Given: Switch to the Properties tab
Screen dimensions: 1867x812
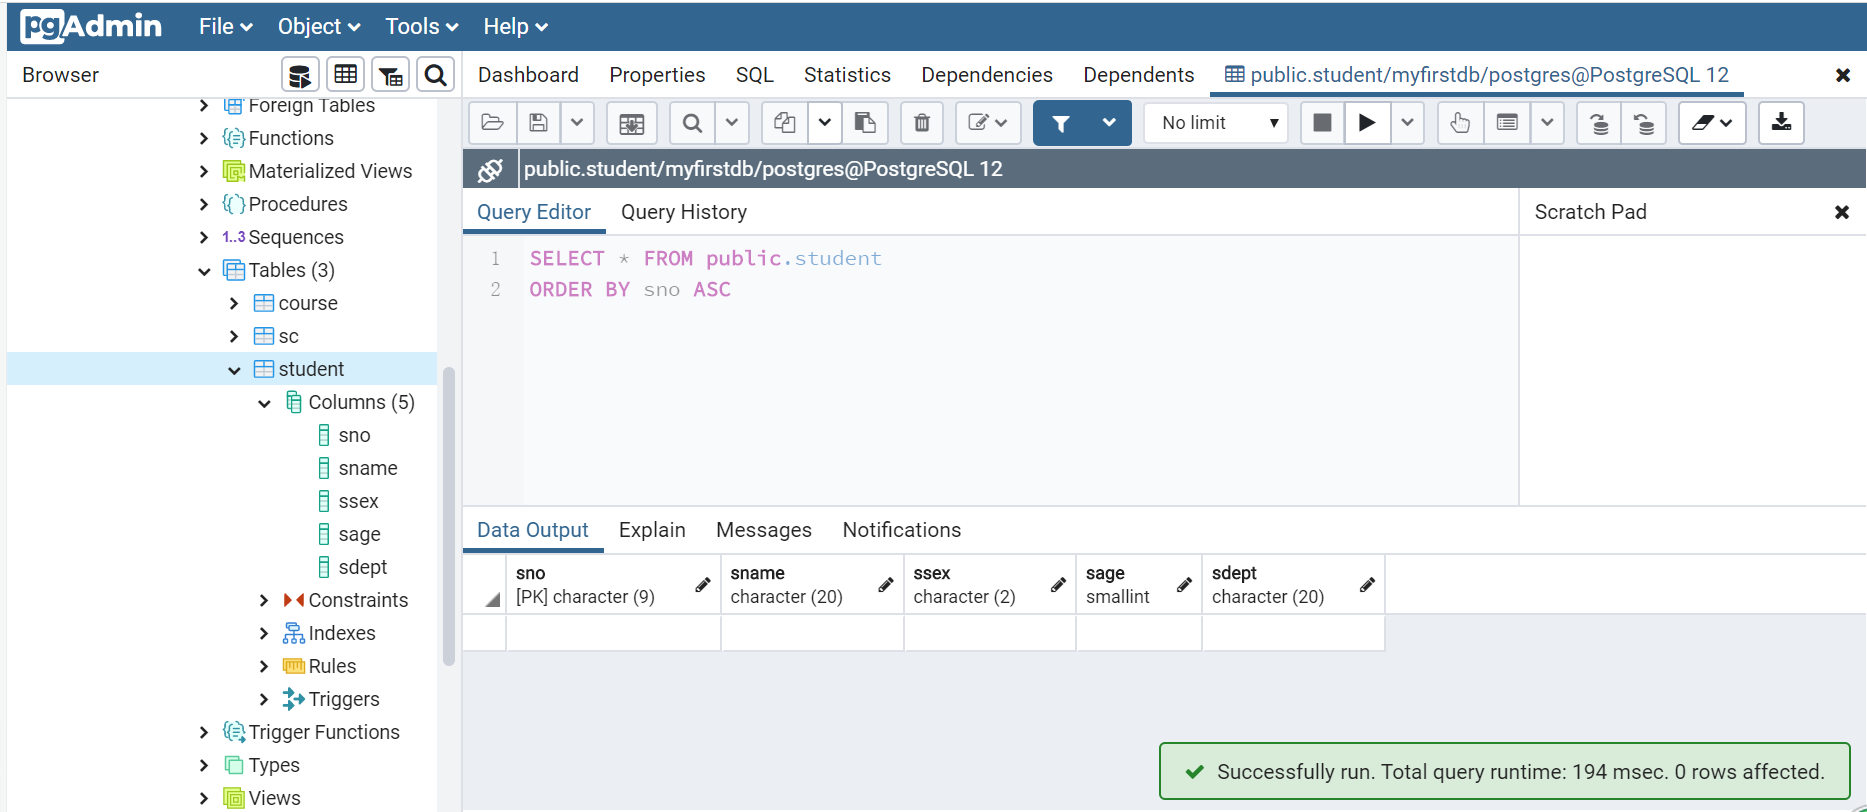Looking at the screenshot, I should (657, 75).
